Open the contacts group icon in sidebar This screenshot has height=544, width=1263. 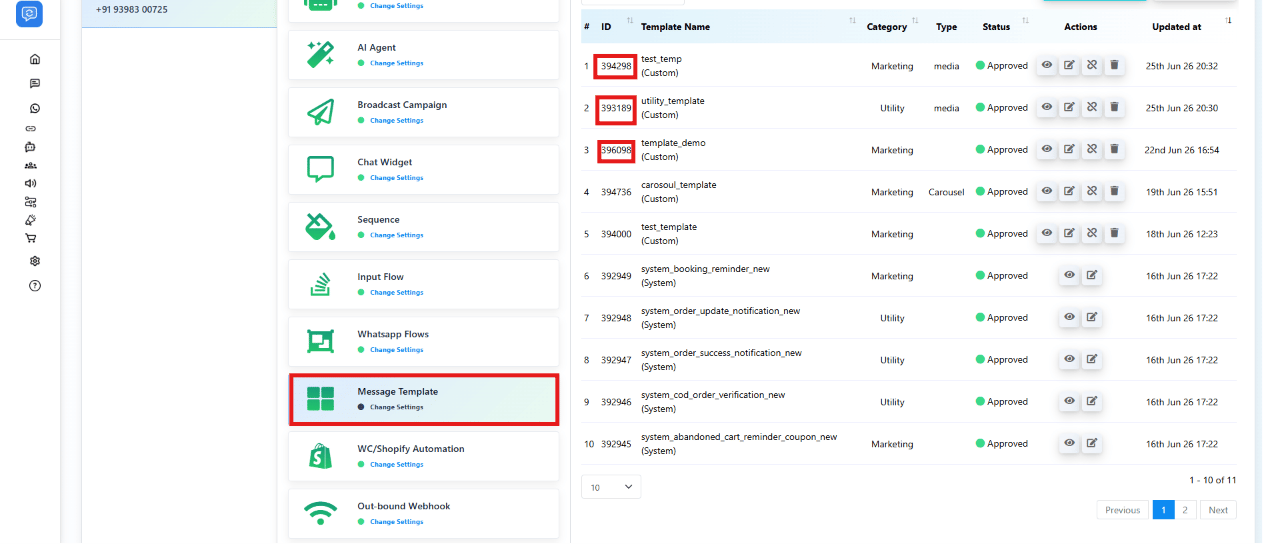point(31,165)
